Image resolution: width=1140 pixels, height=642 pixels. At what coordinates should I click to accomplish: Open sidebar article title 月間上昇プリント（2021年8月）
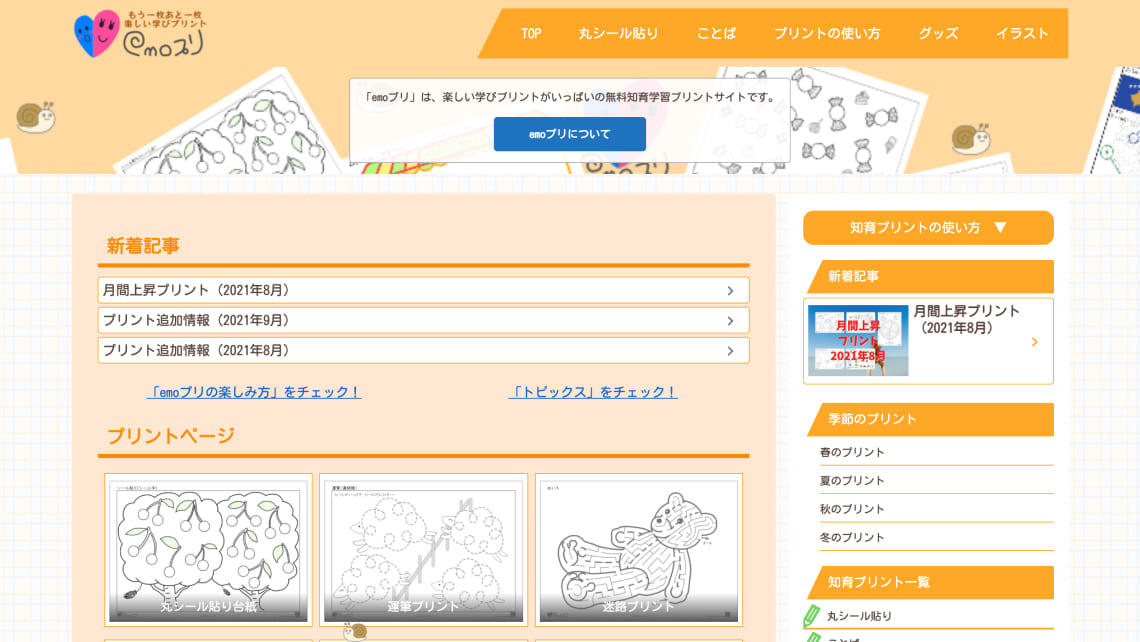click(966, 319)
